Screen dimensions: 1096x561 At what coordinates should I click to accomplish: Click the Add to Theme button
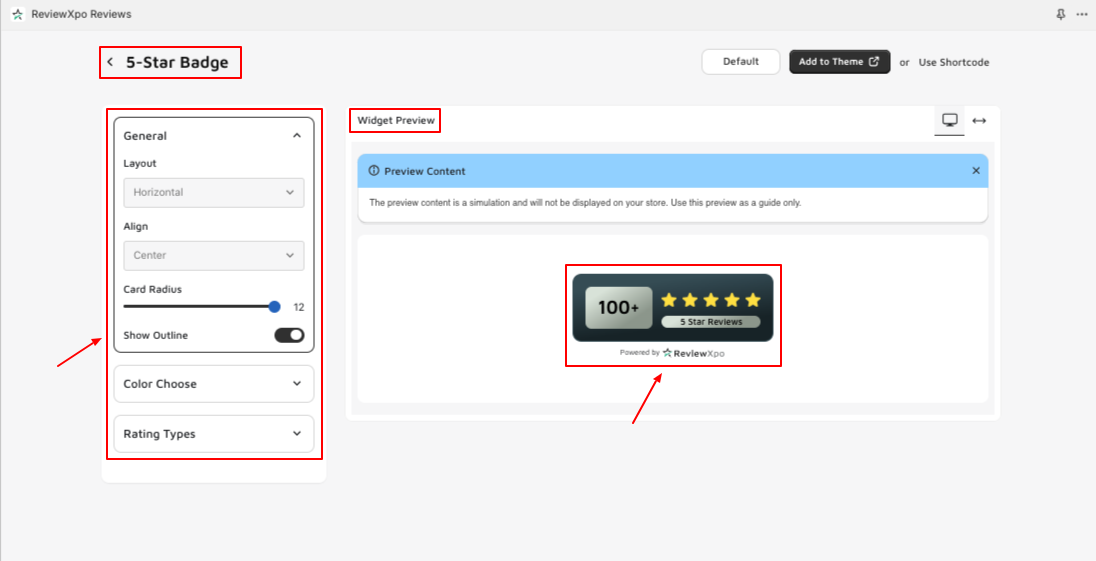(839, 61)
